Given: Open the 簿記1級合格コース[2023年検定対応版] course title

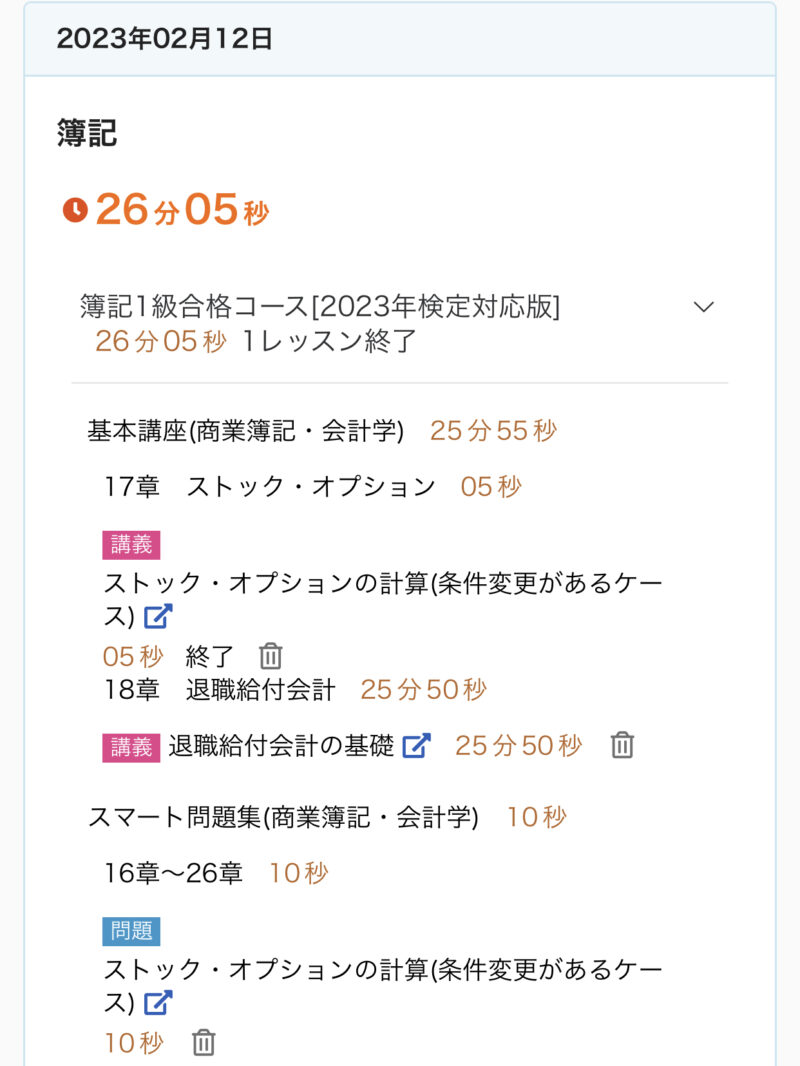Looking at the screenshot, I should (x=320, y=307).
